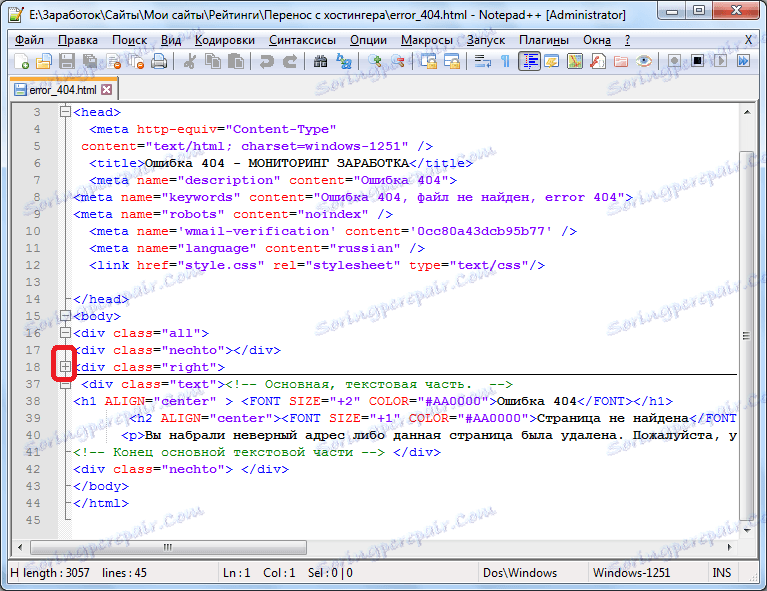Collapse the div class text fold marker
The image size is (767, 591).
65,385
